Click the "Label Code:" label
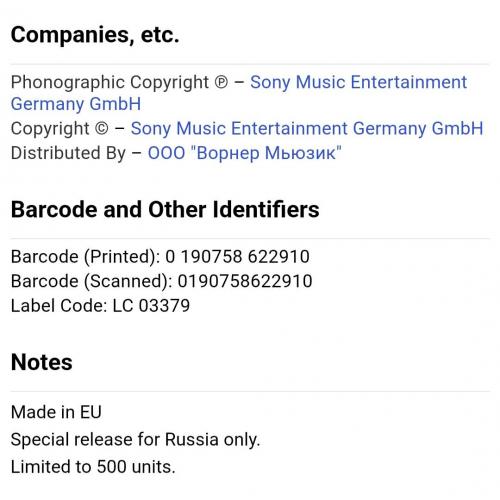The width and height of the screenshot is (500, 500). [59, 306]
